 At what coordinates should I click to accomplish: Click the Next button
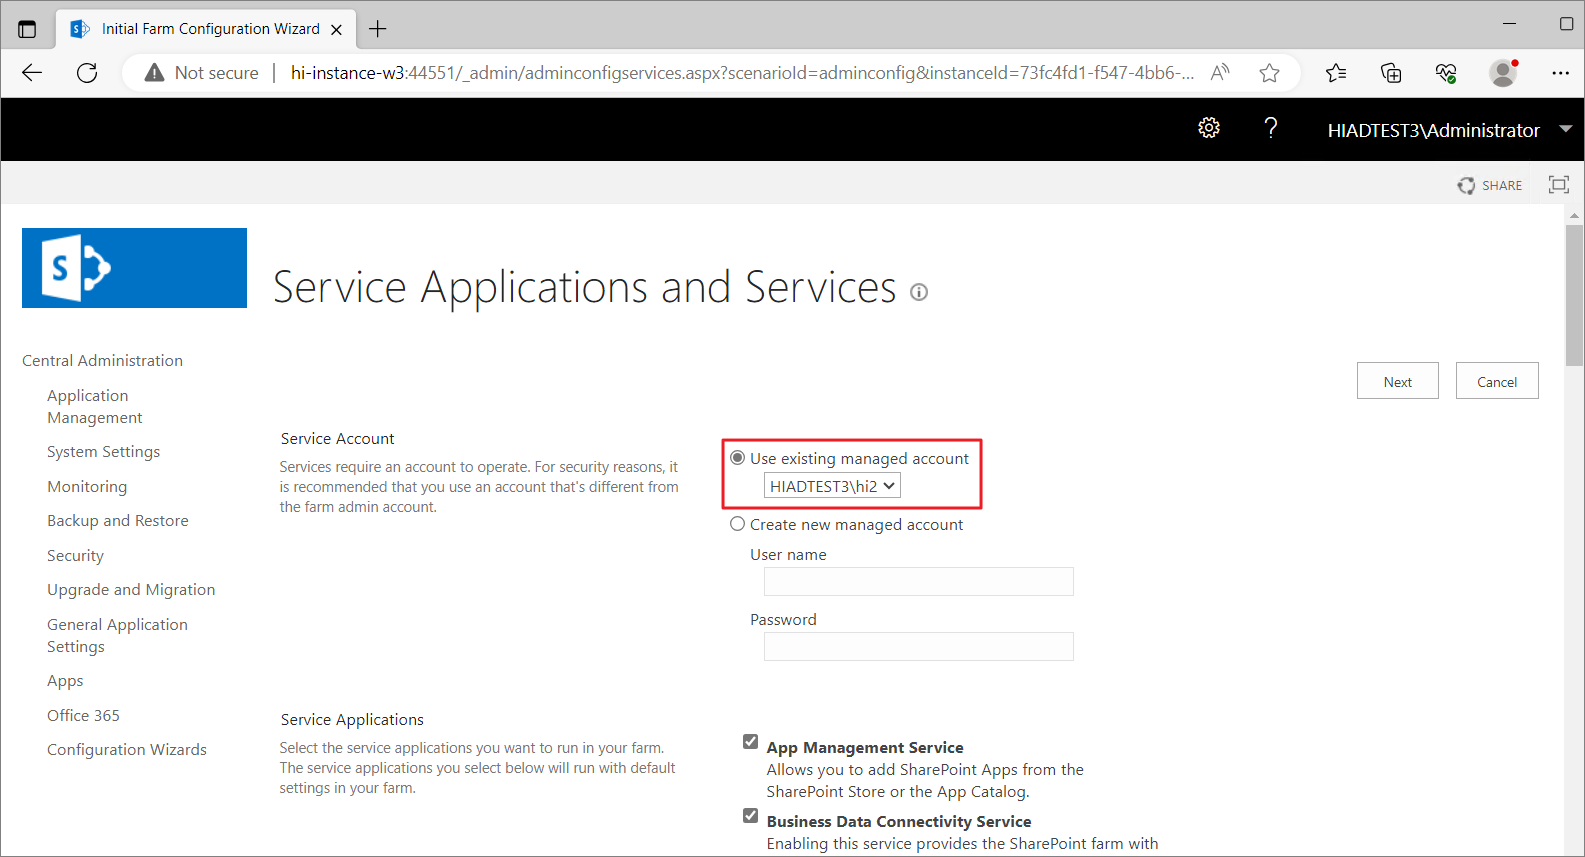pos(1398,381)
